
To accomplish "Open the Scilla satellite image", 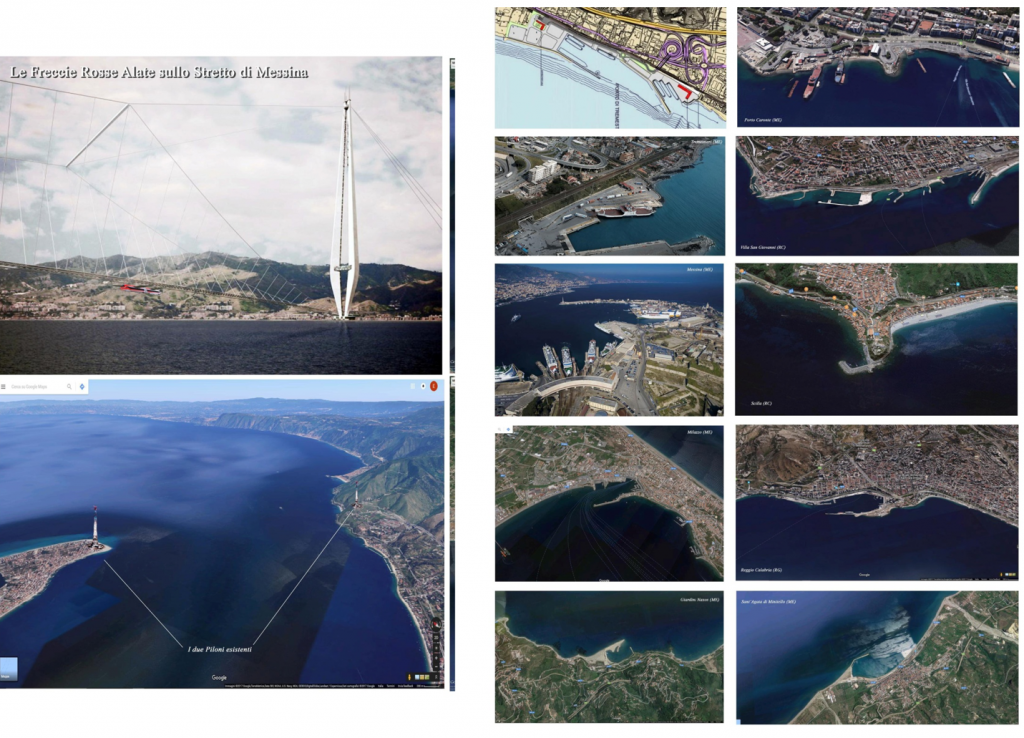I will click(877, 339).
